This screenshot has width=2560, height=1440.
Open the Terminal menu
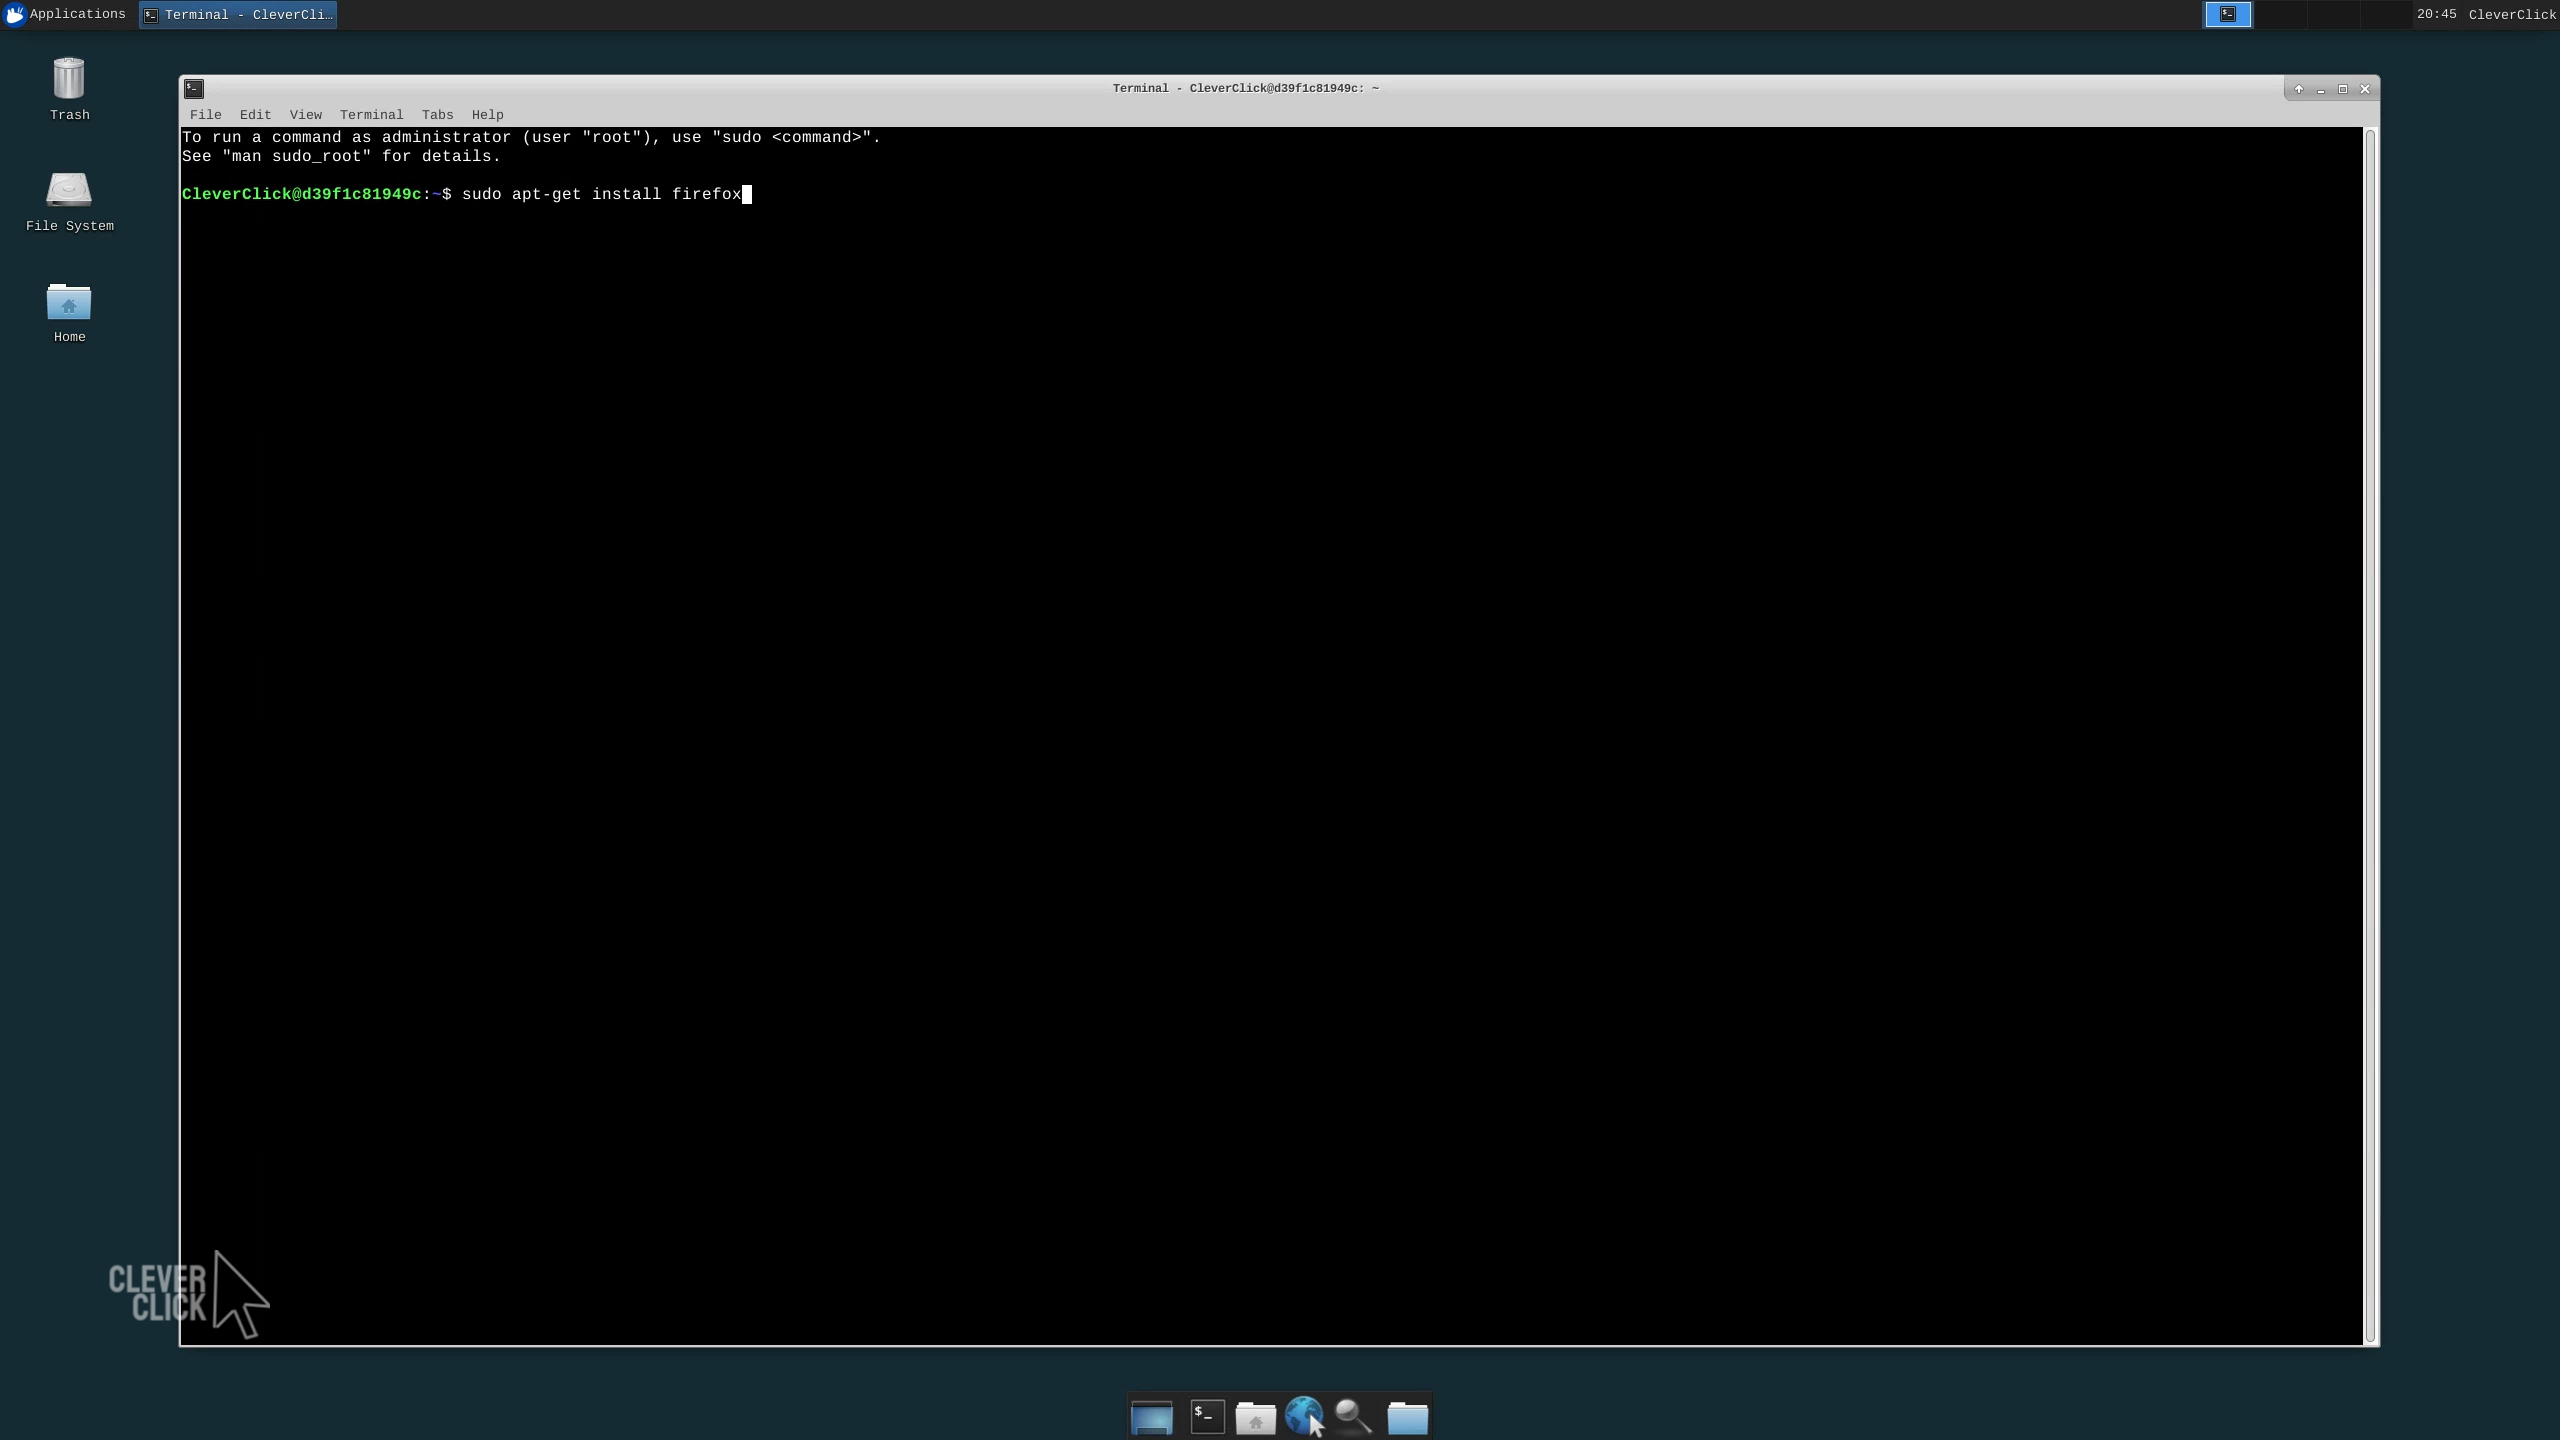[371, 115]
